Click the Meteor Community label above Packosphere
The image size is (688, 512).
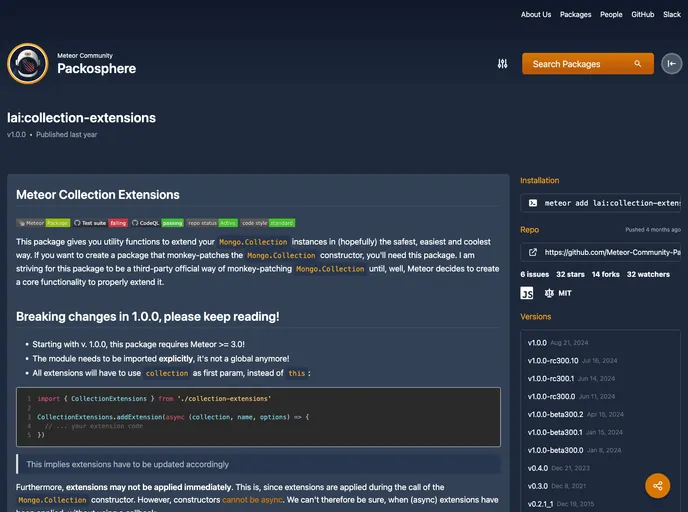pos(85,56)
